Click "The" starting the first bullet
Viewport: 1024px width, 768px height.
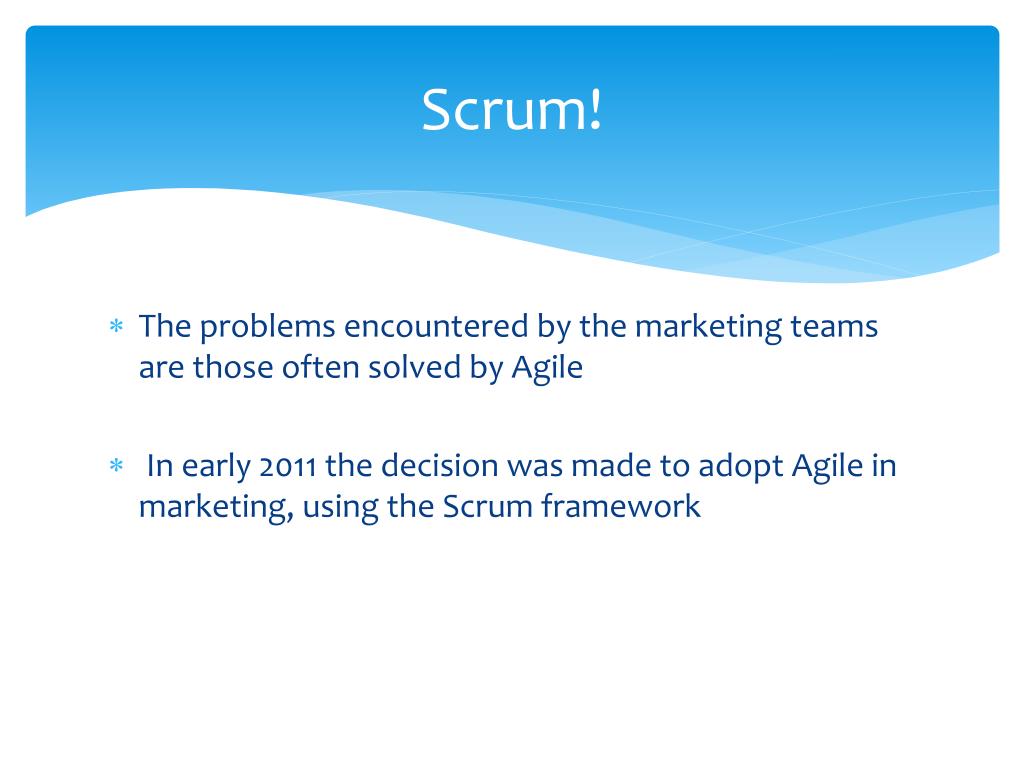165,326
